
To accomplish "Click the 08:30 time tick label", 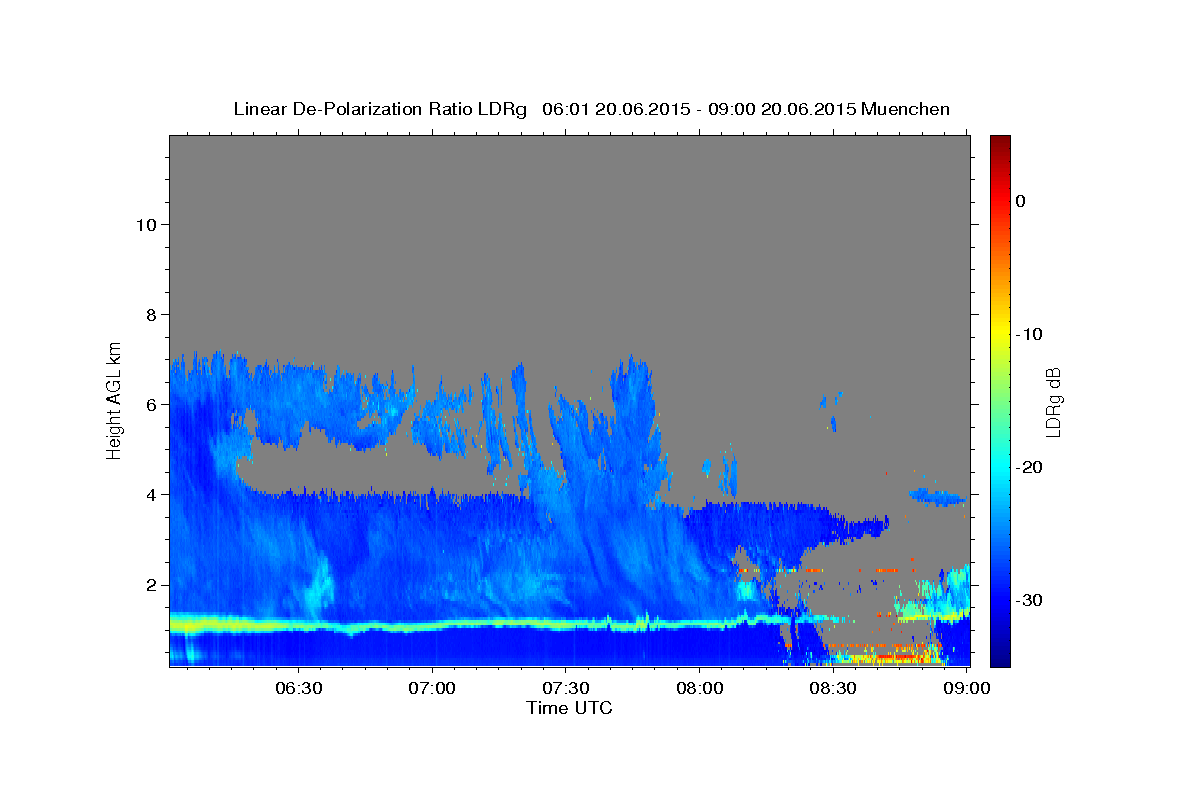I will pyautogui.click(x=833, y=689).
